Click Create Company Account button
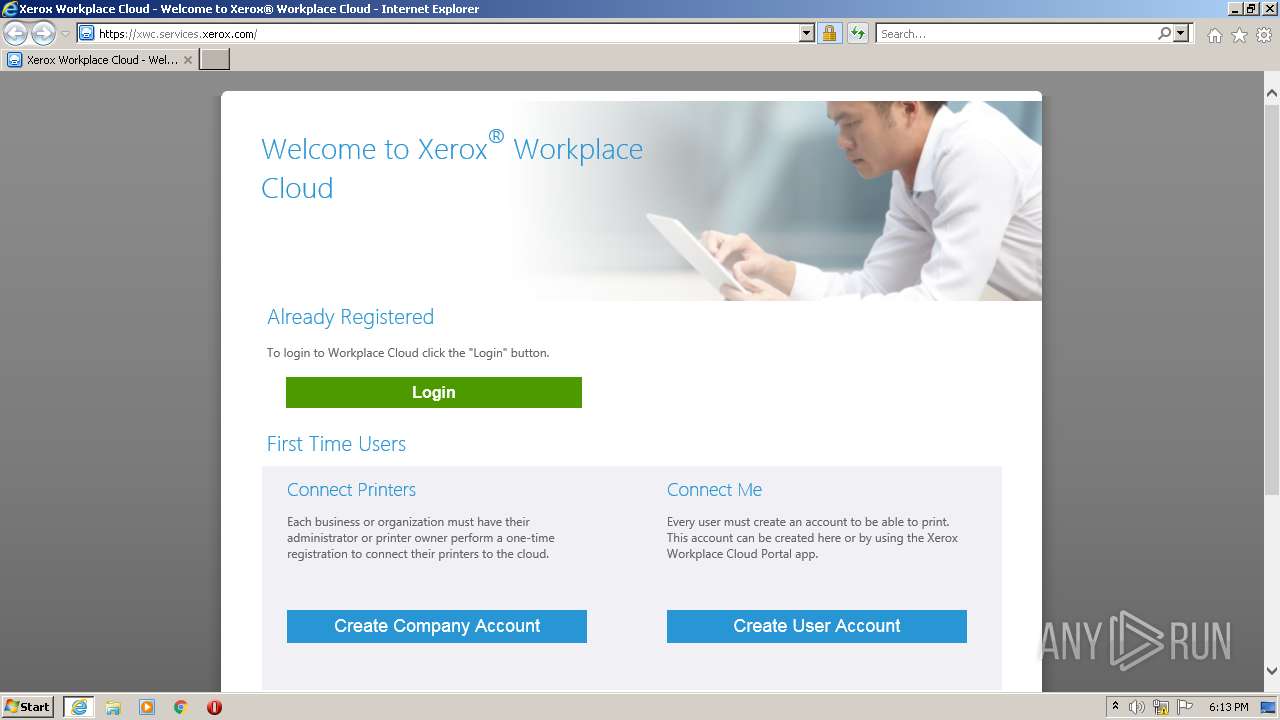Screen dimensions: 1280x720 click(437, 626)
